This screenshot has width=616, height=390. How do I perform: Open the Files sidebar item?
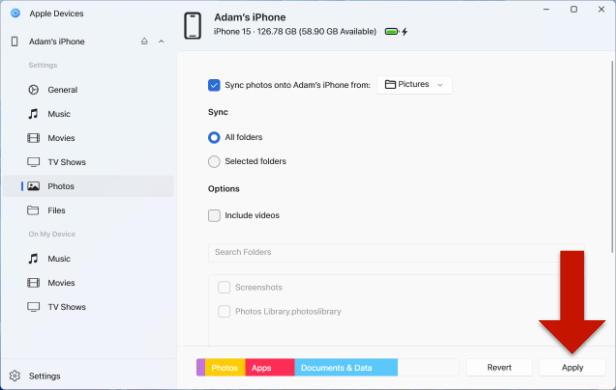tap(88, 211)
